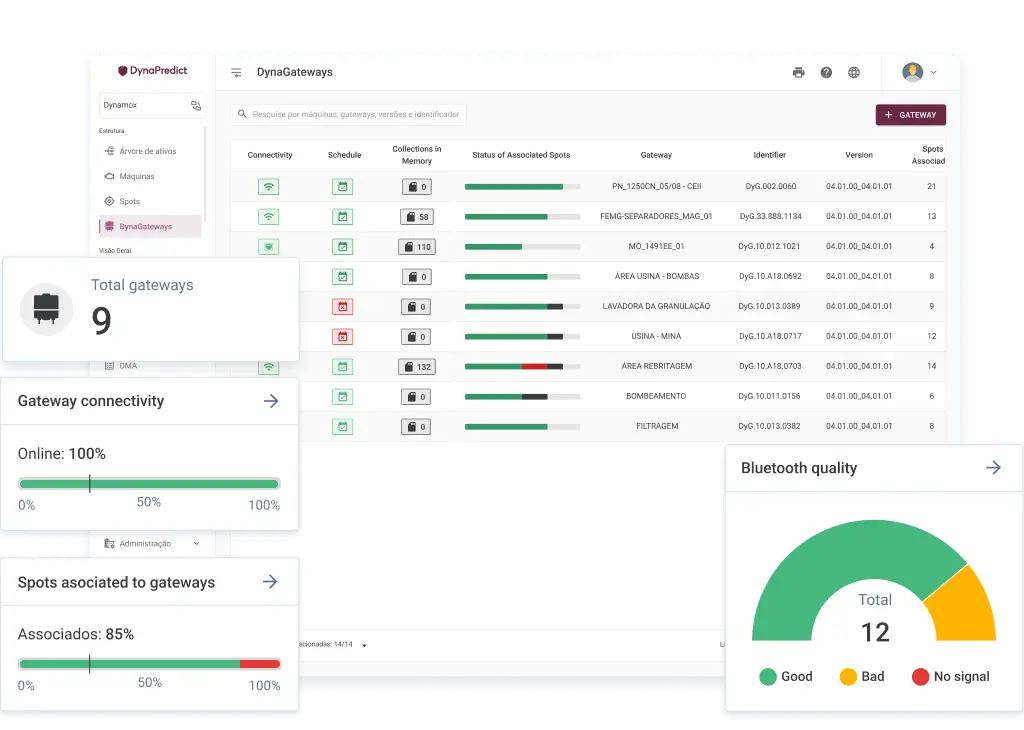Click identifier DyG.33.888.1134

coord(771,217)
